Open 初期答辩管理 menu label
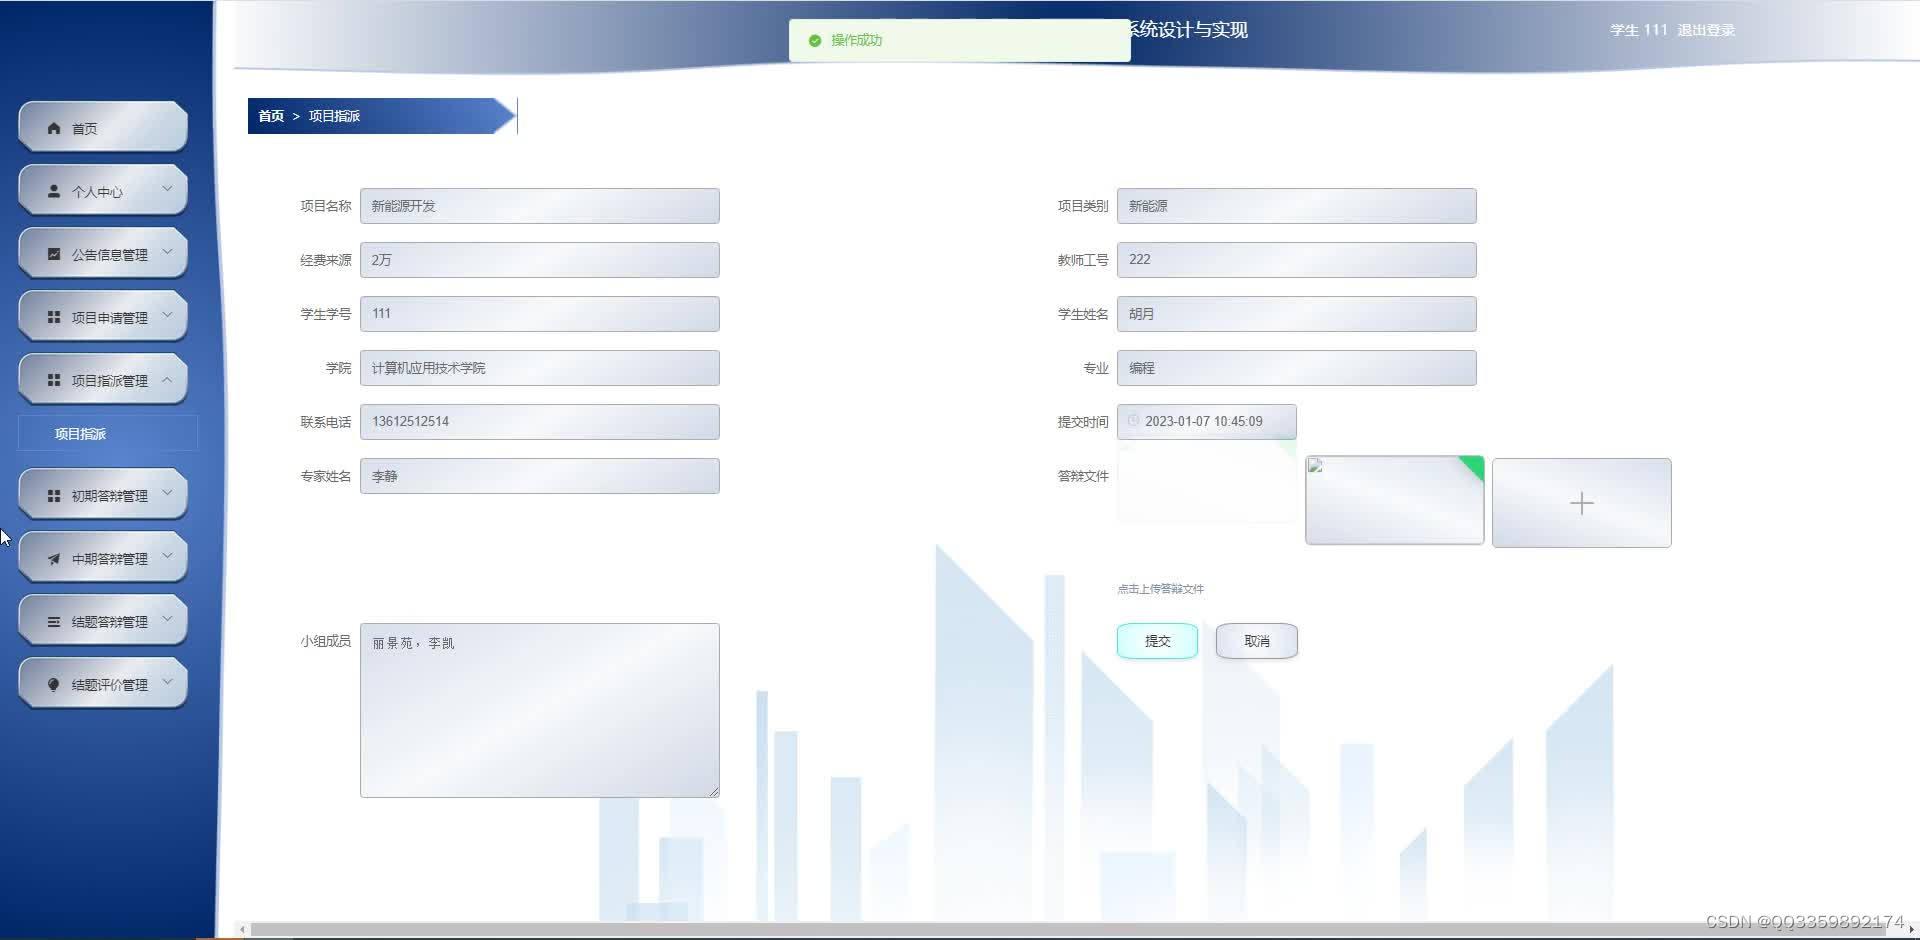Image resolution: width=1920 pixels, height=940 pixels. coord(109,496)
